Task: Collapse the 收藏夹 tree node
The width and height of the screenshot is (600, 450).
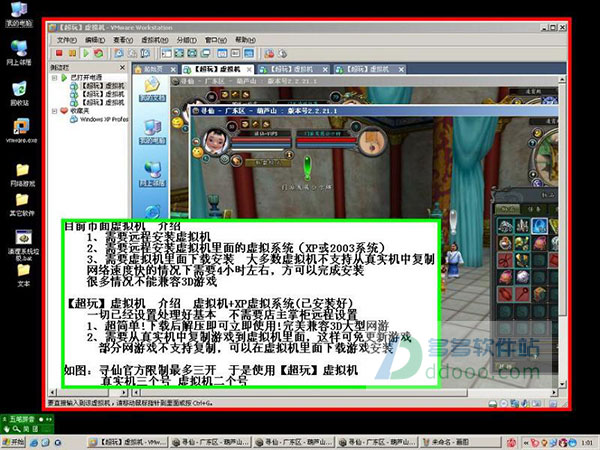Action: click(x=54, y=111)
